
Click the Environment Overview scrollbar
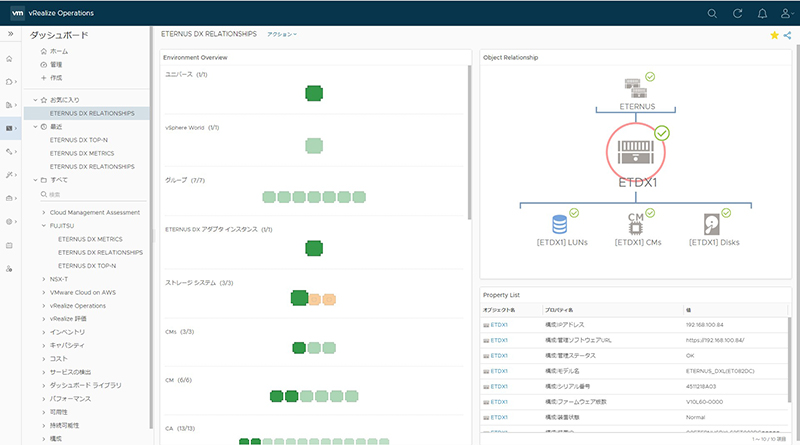click(469, 143)
